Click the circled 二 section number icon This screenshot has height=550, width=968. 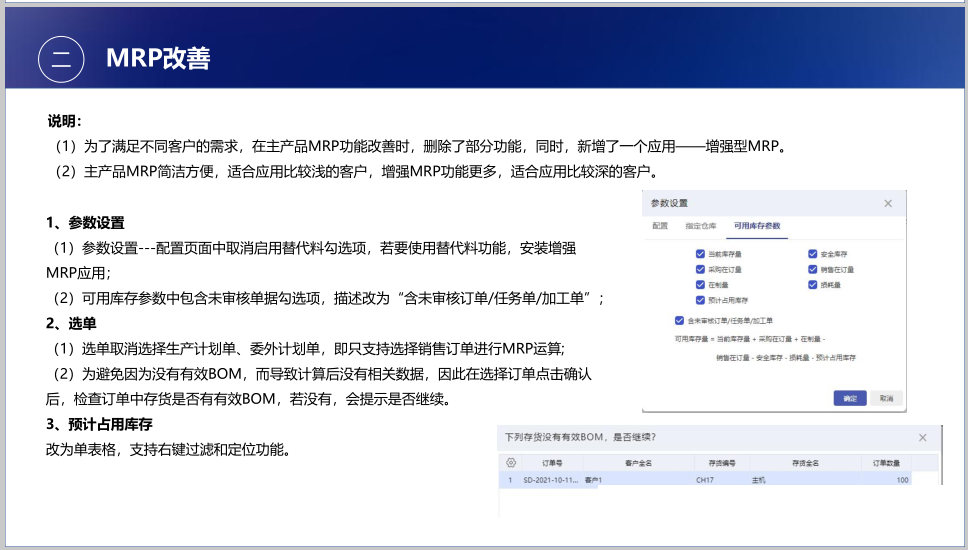click(x=61, y=59)
